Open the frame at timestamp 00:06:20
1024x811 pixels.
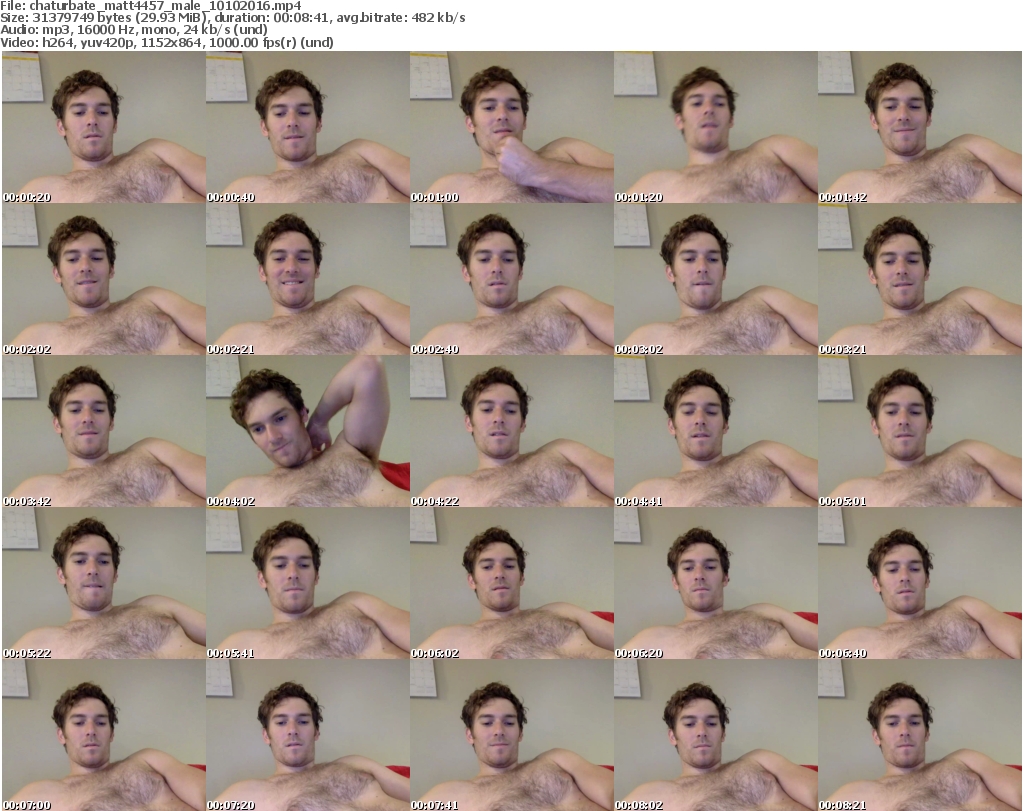pos(715,583)
